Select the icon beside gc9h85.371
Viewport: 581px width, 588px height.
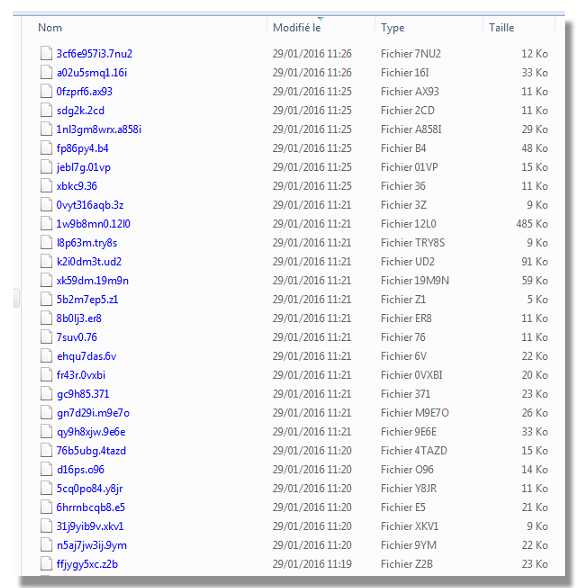tap(46, 394)
